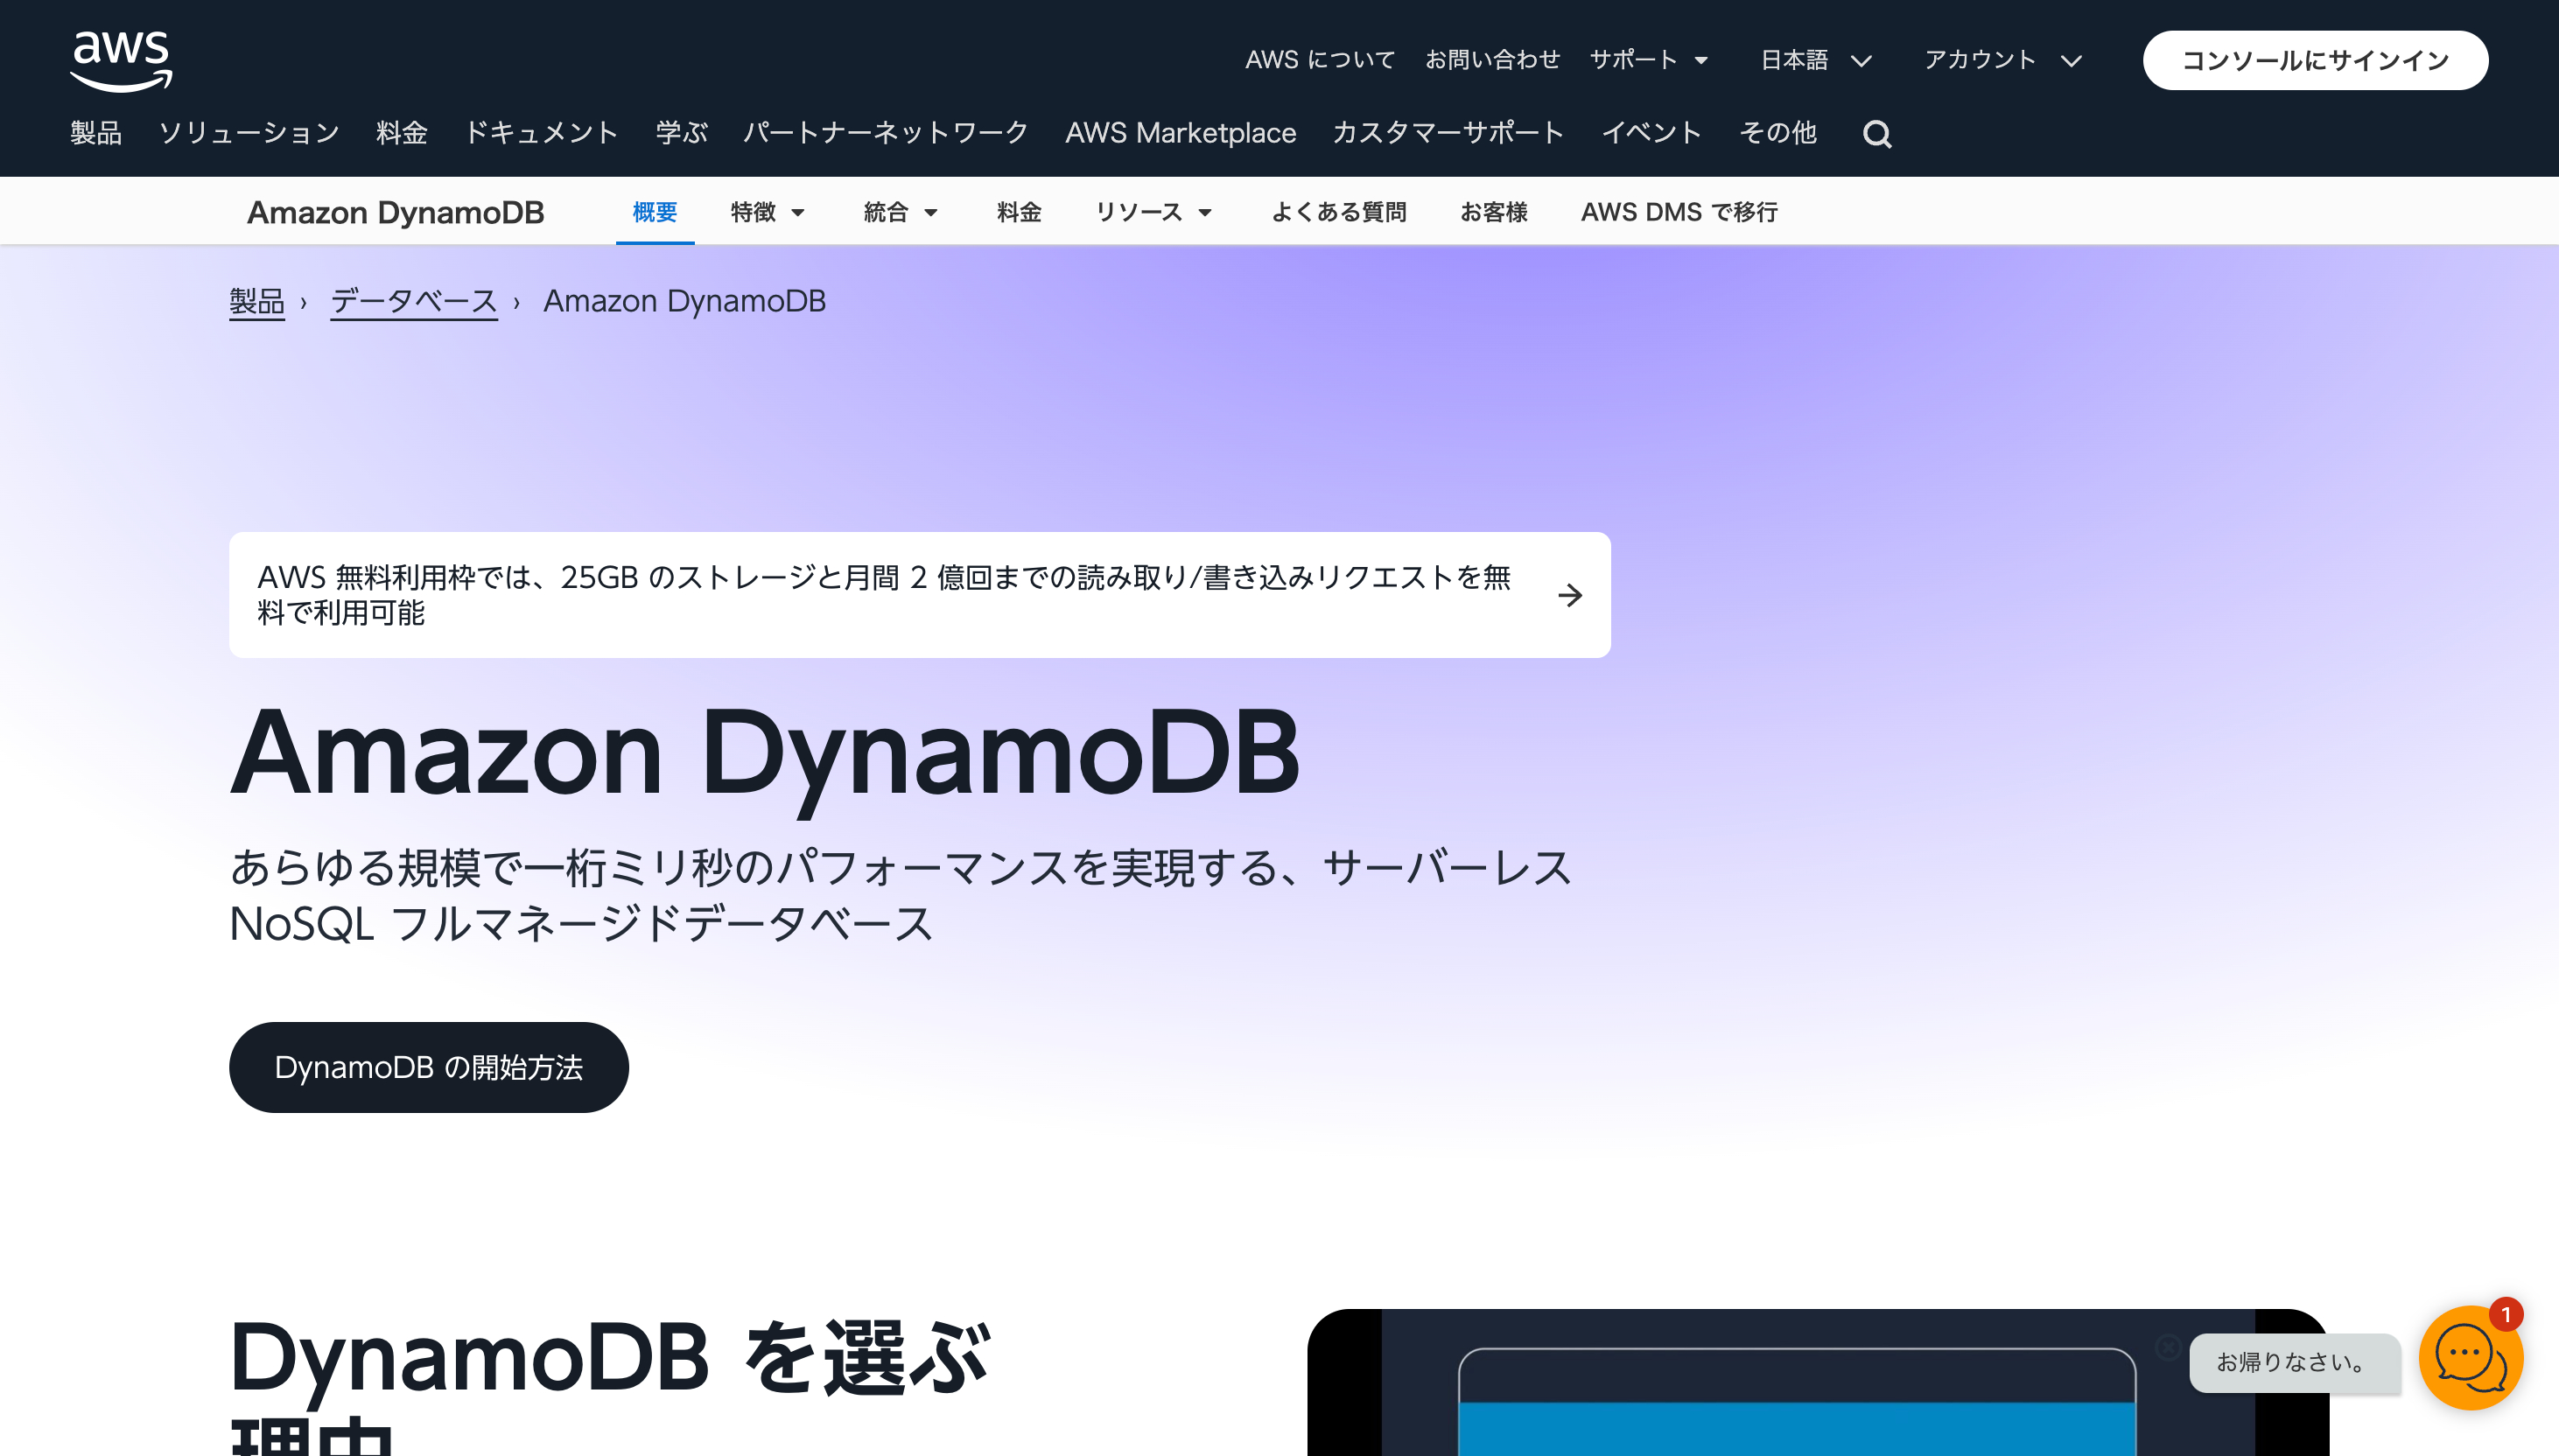Open 製品 in the main navigation bar
The width and height of the screenshot is (2559, 1456).
pyautogui.click(x=96, y=133)
